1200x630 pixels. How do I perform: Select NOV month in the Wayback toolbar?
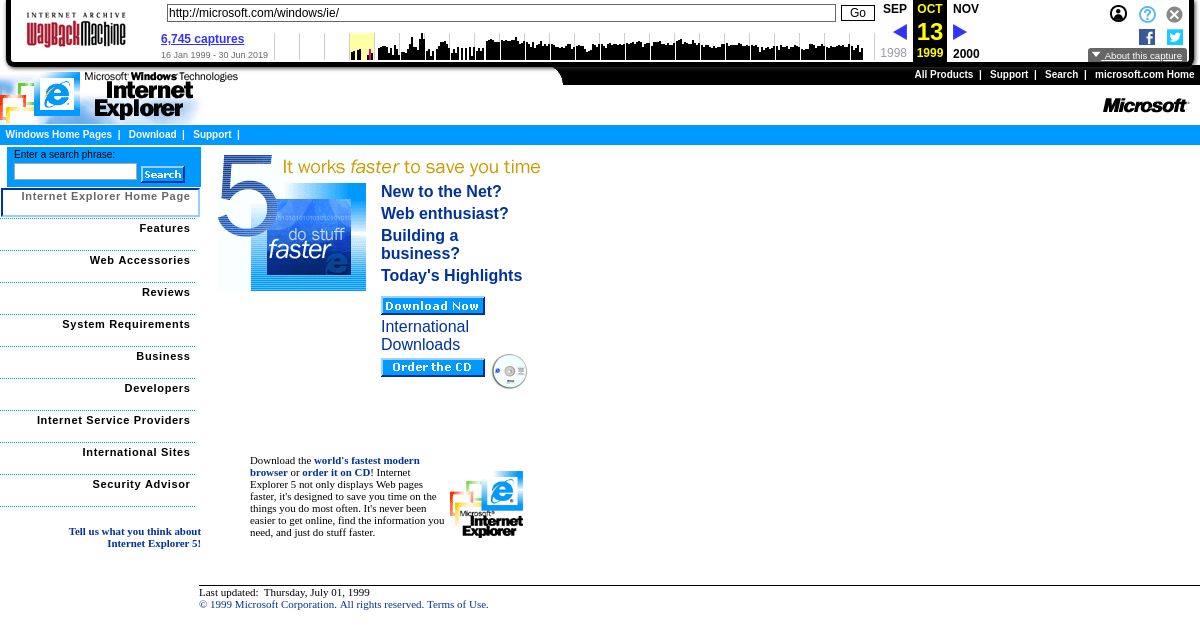point(966,9)
